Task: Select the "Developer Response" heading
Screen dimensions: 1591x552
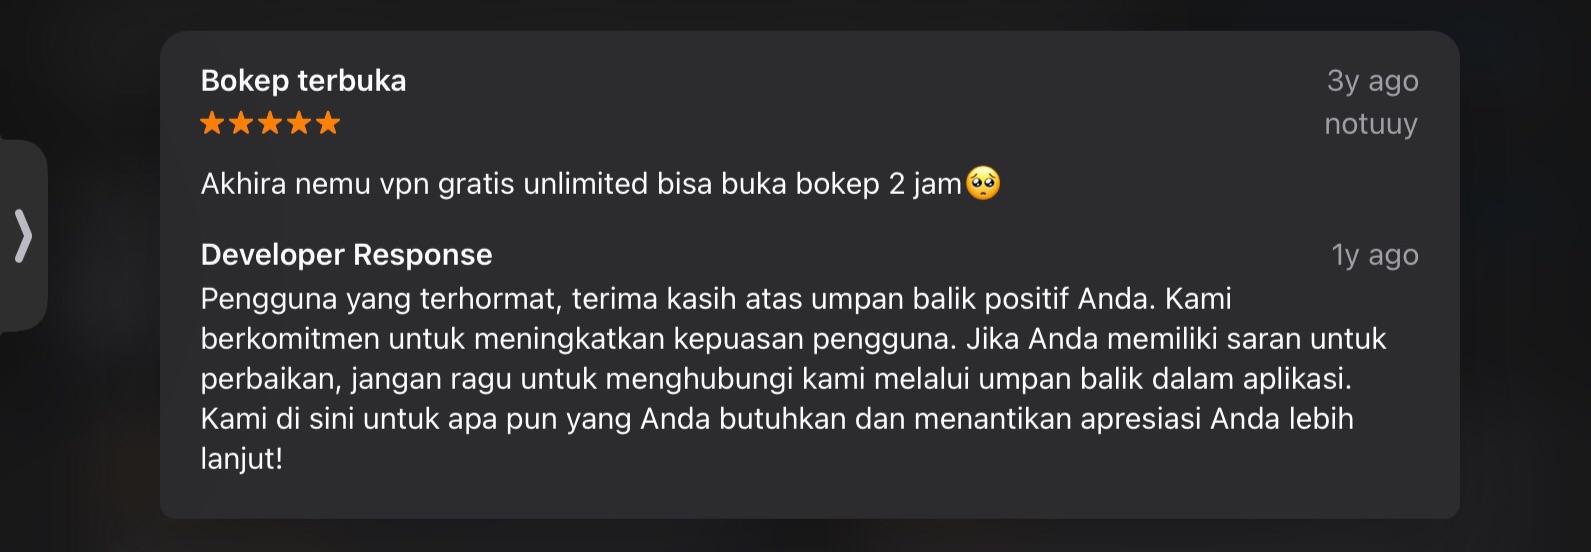Action: click(346, 255)
